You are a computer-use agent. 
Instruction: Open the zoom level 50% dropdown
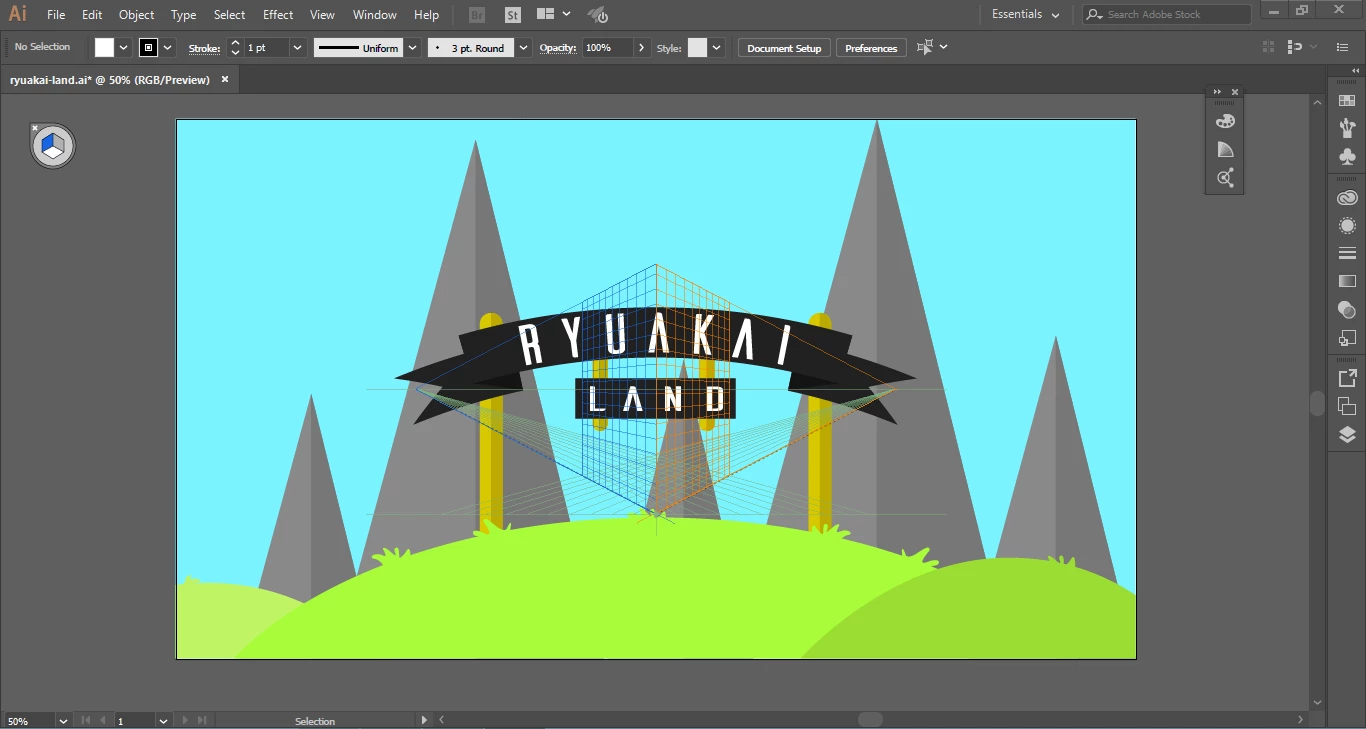tap(64, 720)
